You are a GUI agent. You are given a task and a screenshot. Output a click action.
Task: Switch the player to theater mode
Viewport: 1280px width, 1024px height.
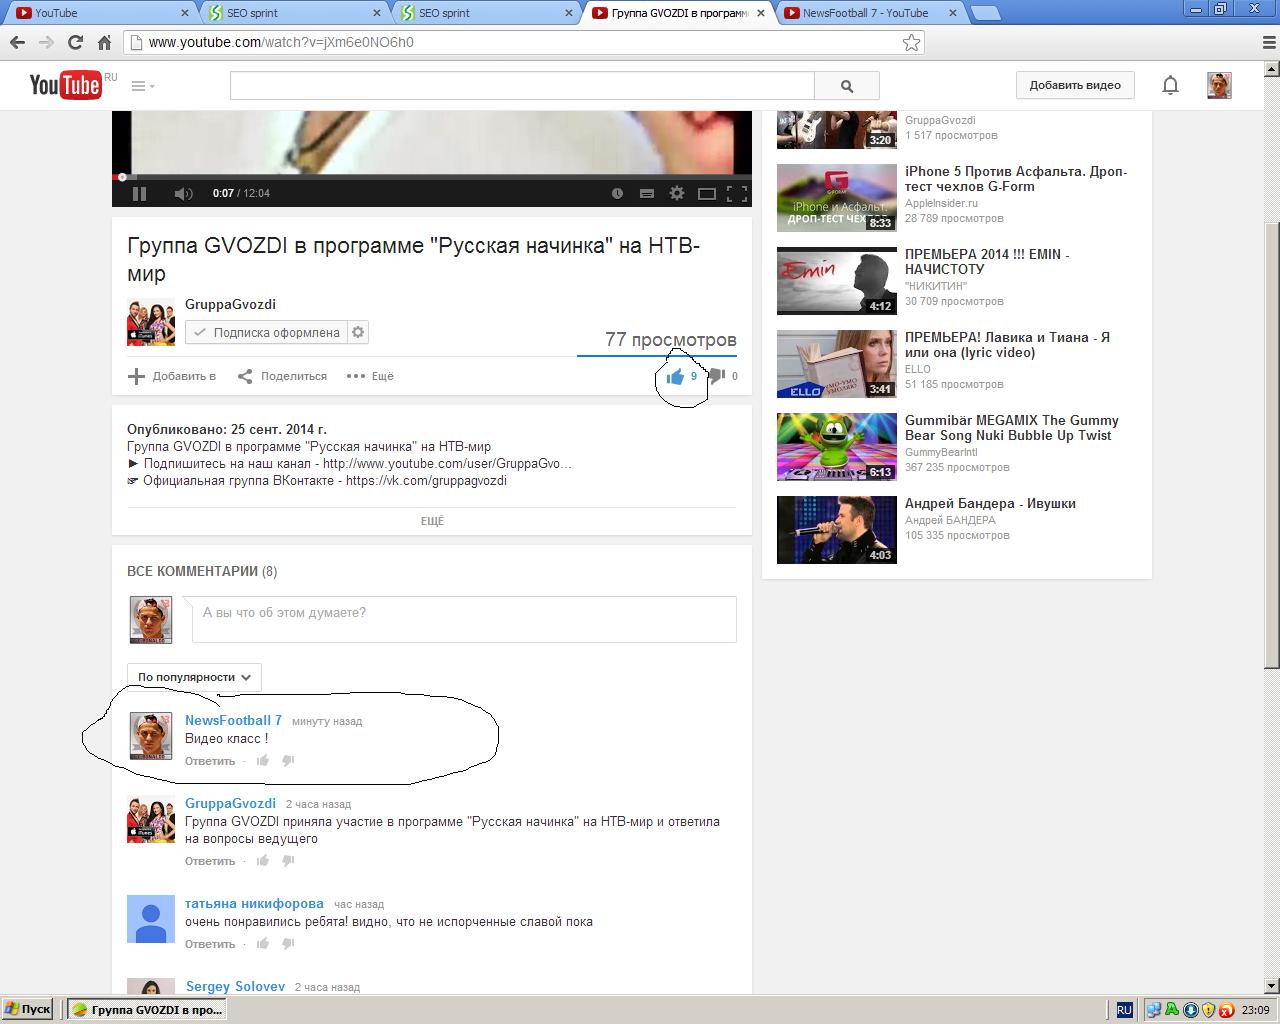pyautogui.click(x=706, y=193)
